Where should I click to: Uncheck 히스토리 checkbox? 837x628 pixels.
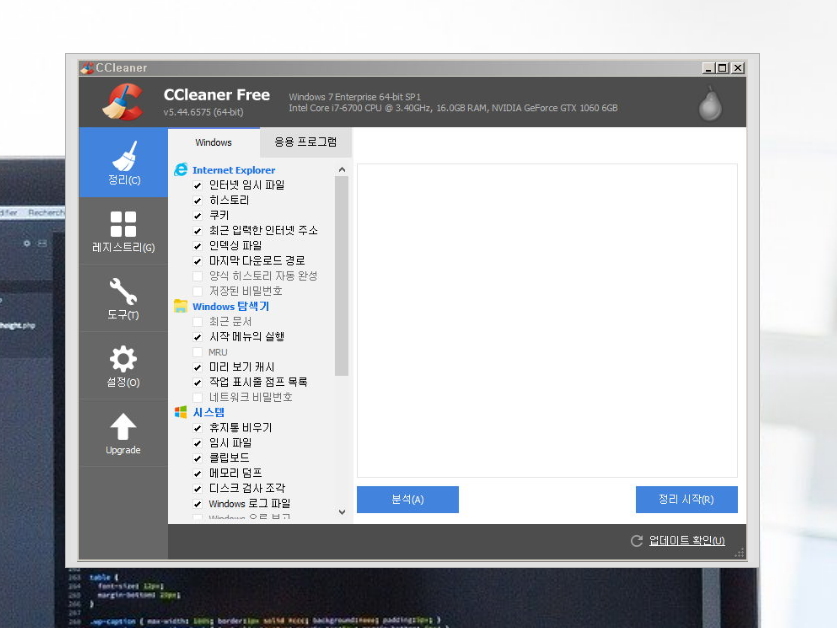point(198,200)
